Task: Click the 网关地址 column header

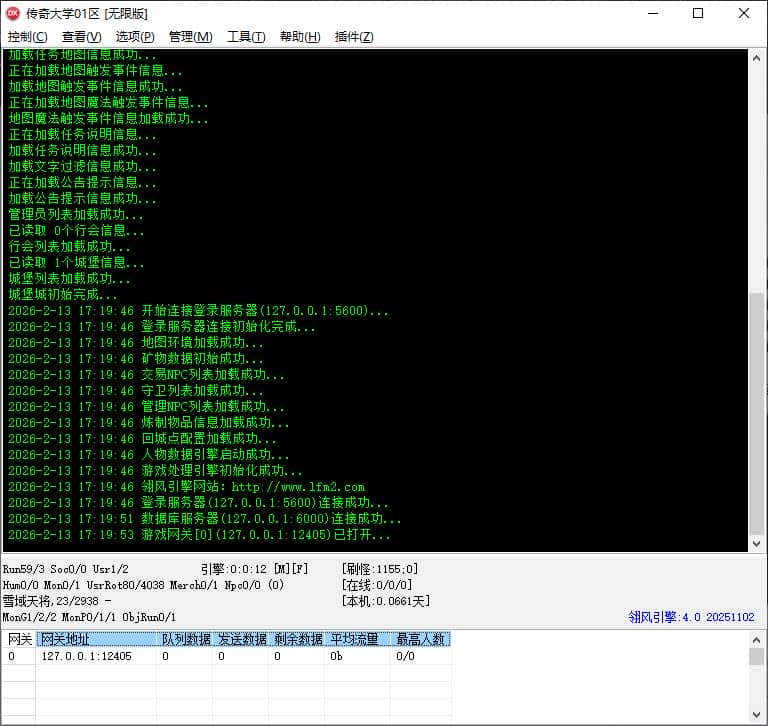Action: pos(96,639)
